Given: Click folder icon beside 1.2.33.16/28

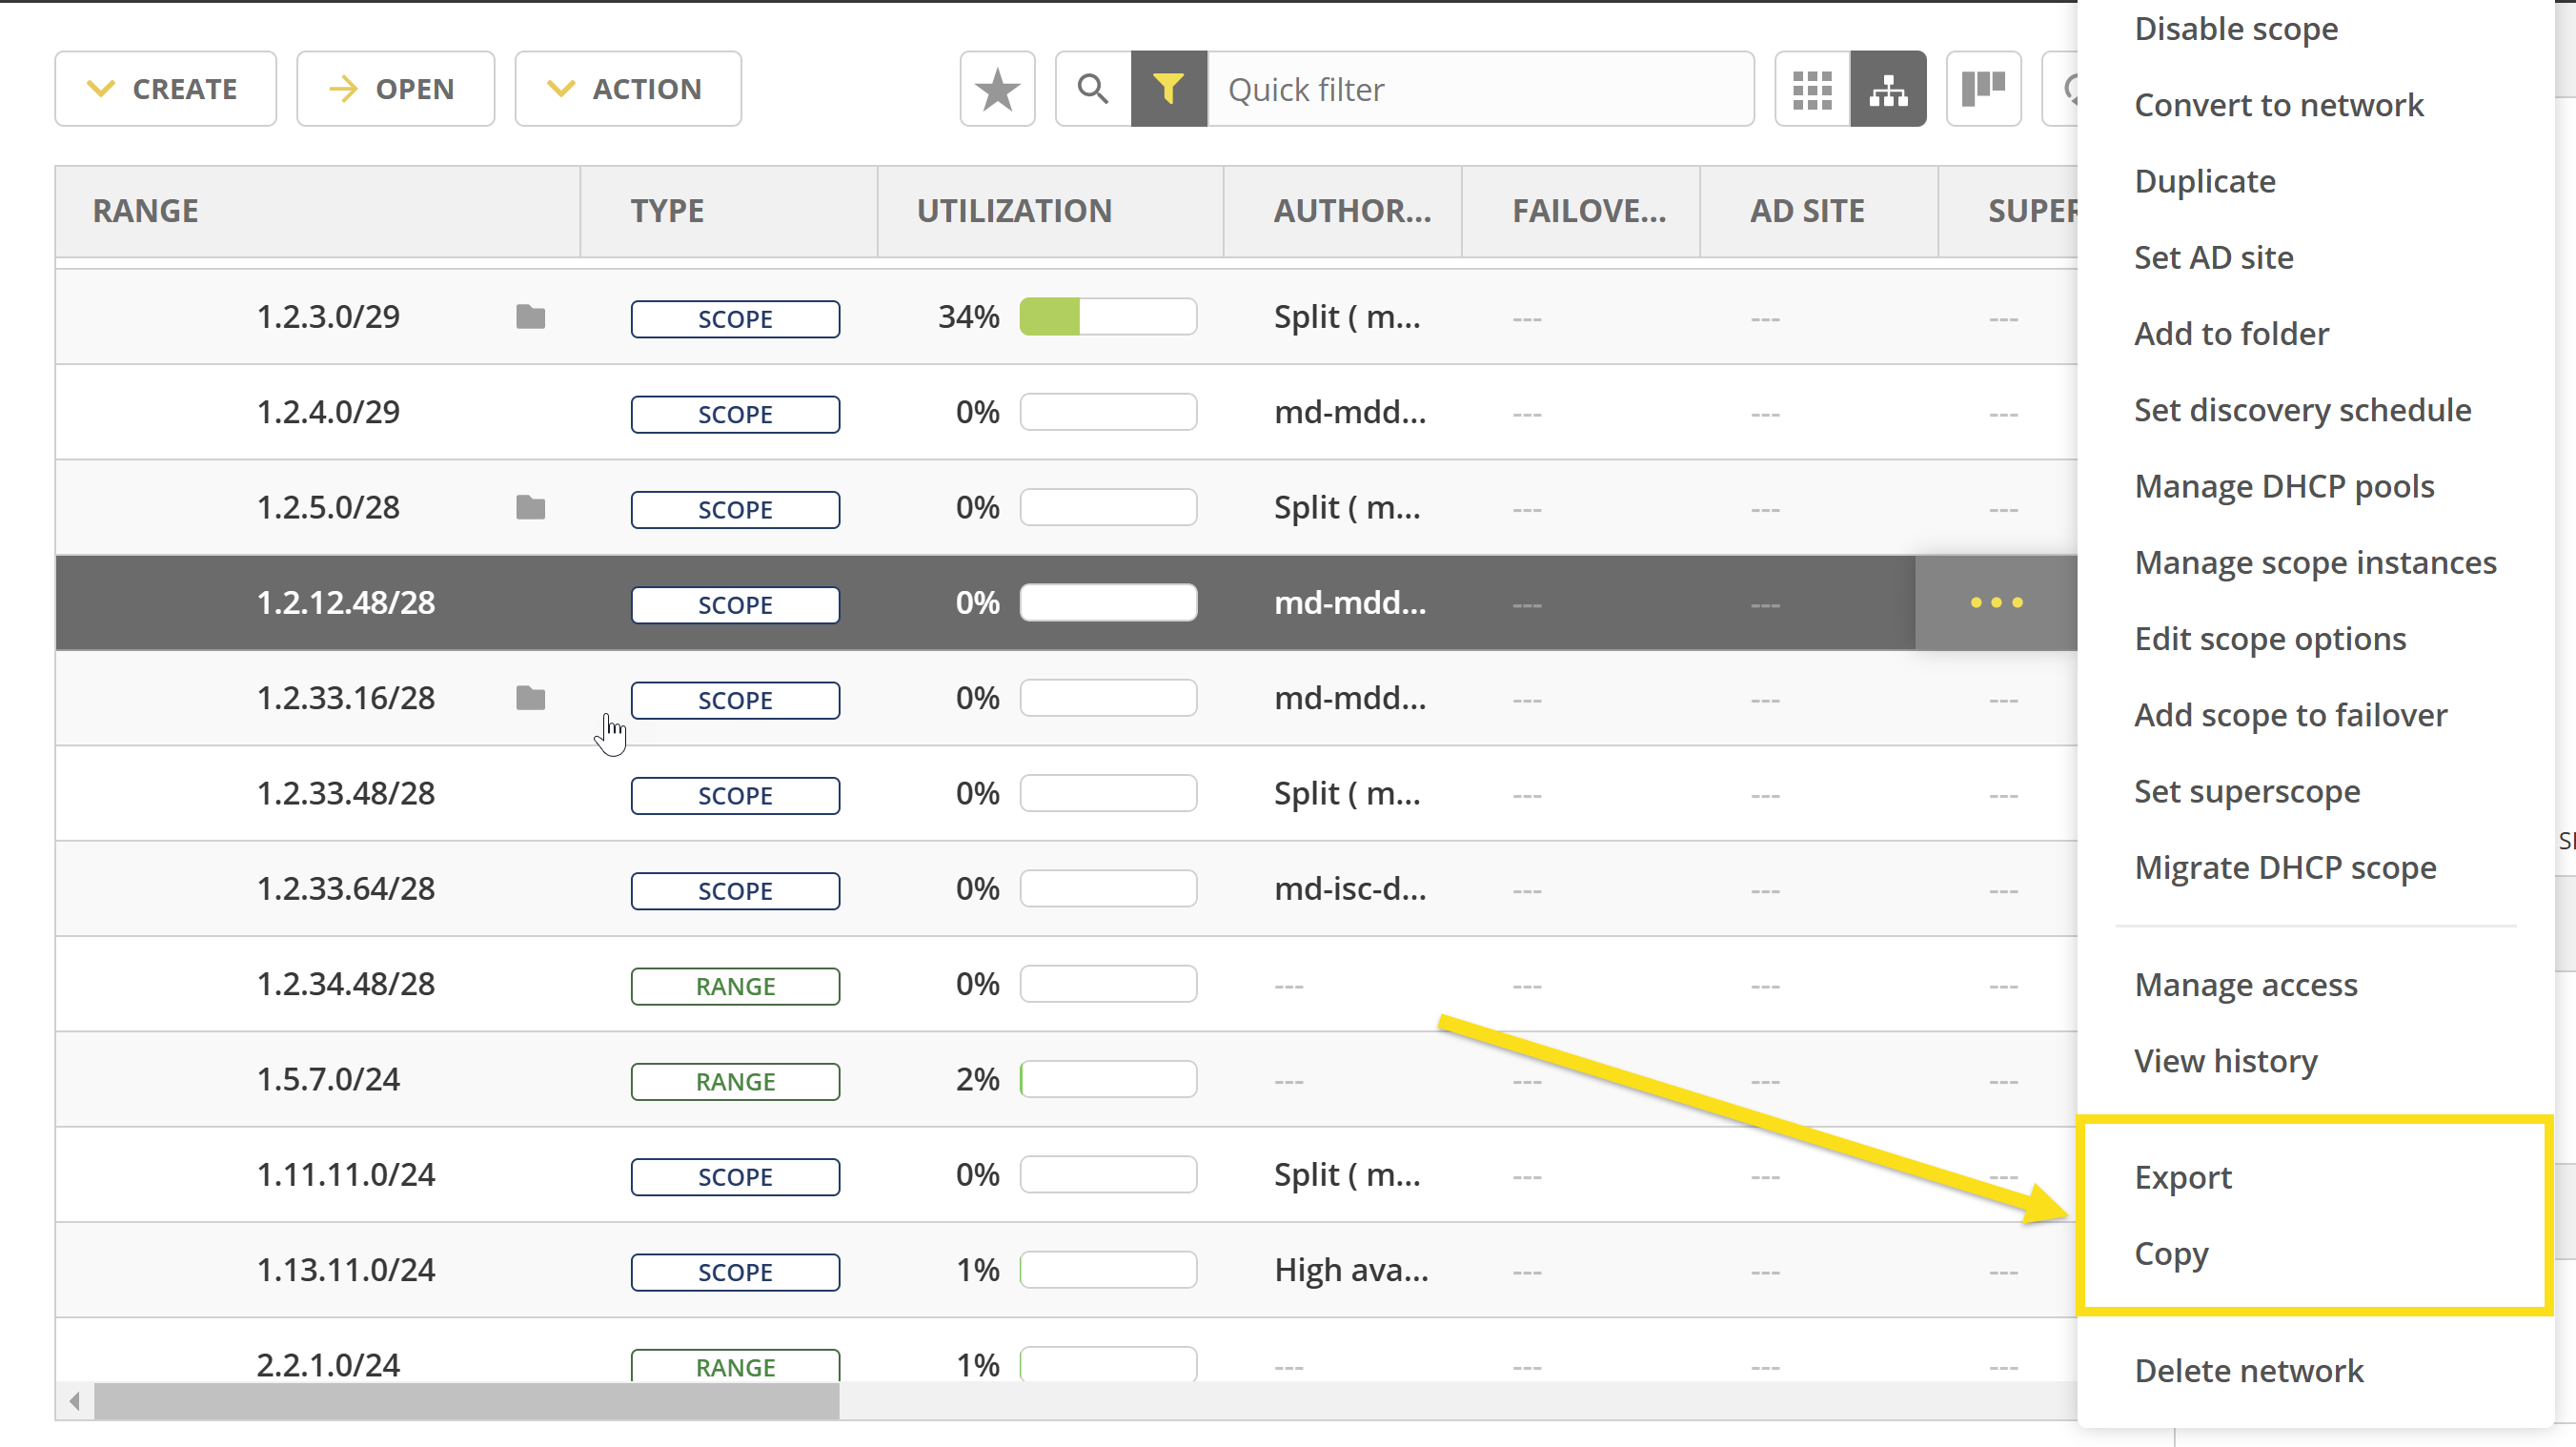Looking at the screenshot, I should pyautogui.click(x=530, y=698).
